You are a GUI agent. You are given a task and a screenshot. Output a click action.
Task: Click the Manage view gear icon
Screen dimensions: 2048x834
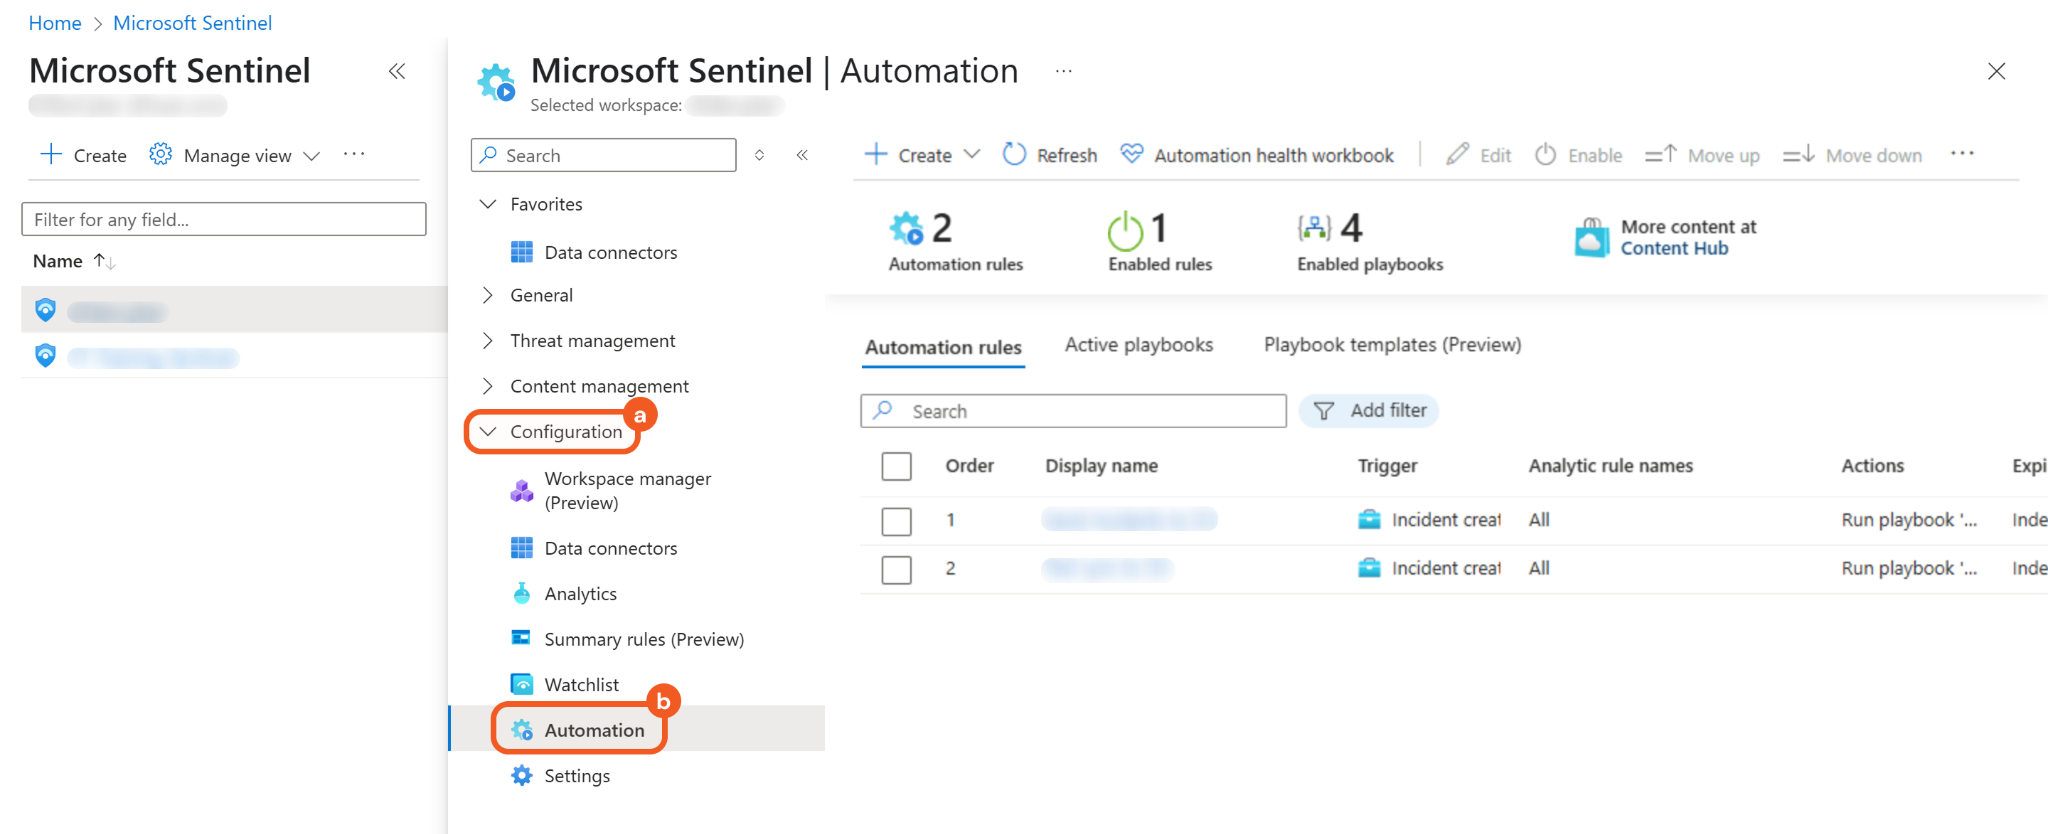point(160,155)
